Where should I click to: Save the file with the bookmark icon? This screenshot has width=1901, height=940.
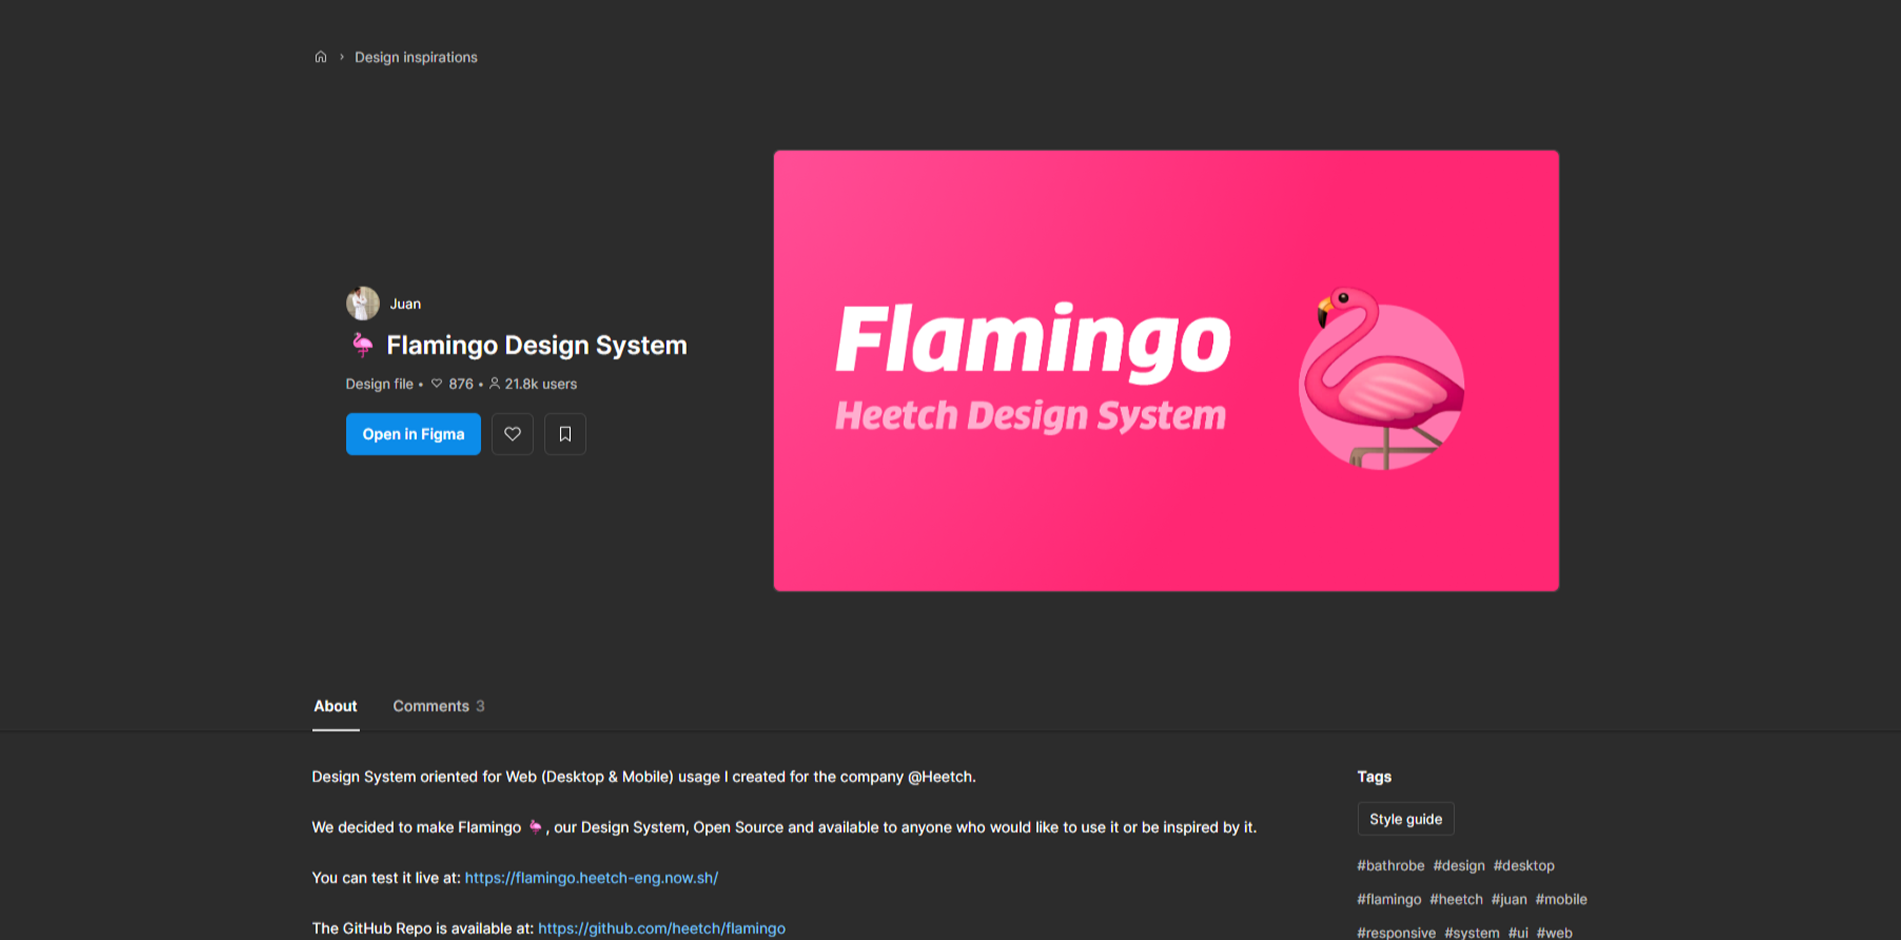coord(565,434)
